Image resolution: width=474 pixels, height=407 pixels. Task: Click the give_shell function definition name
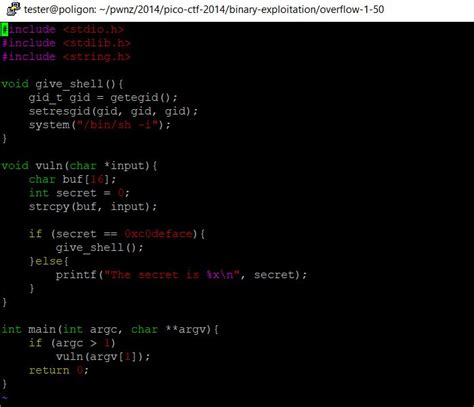(x=69, y=84)
